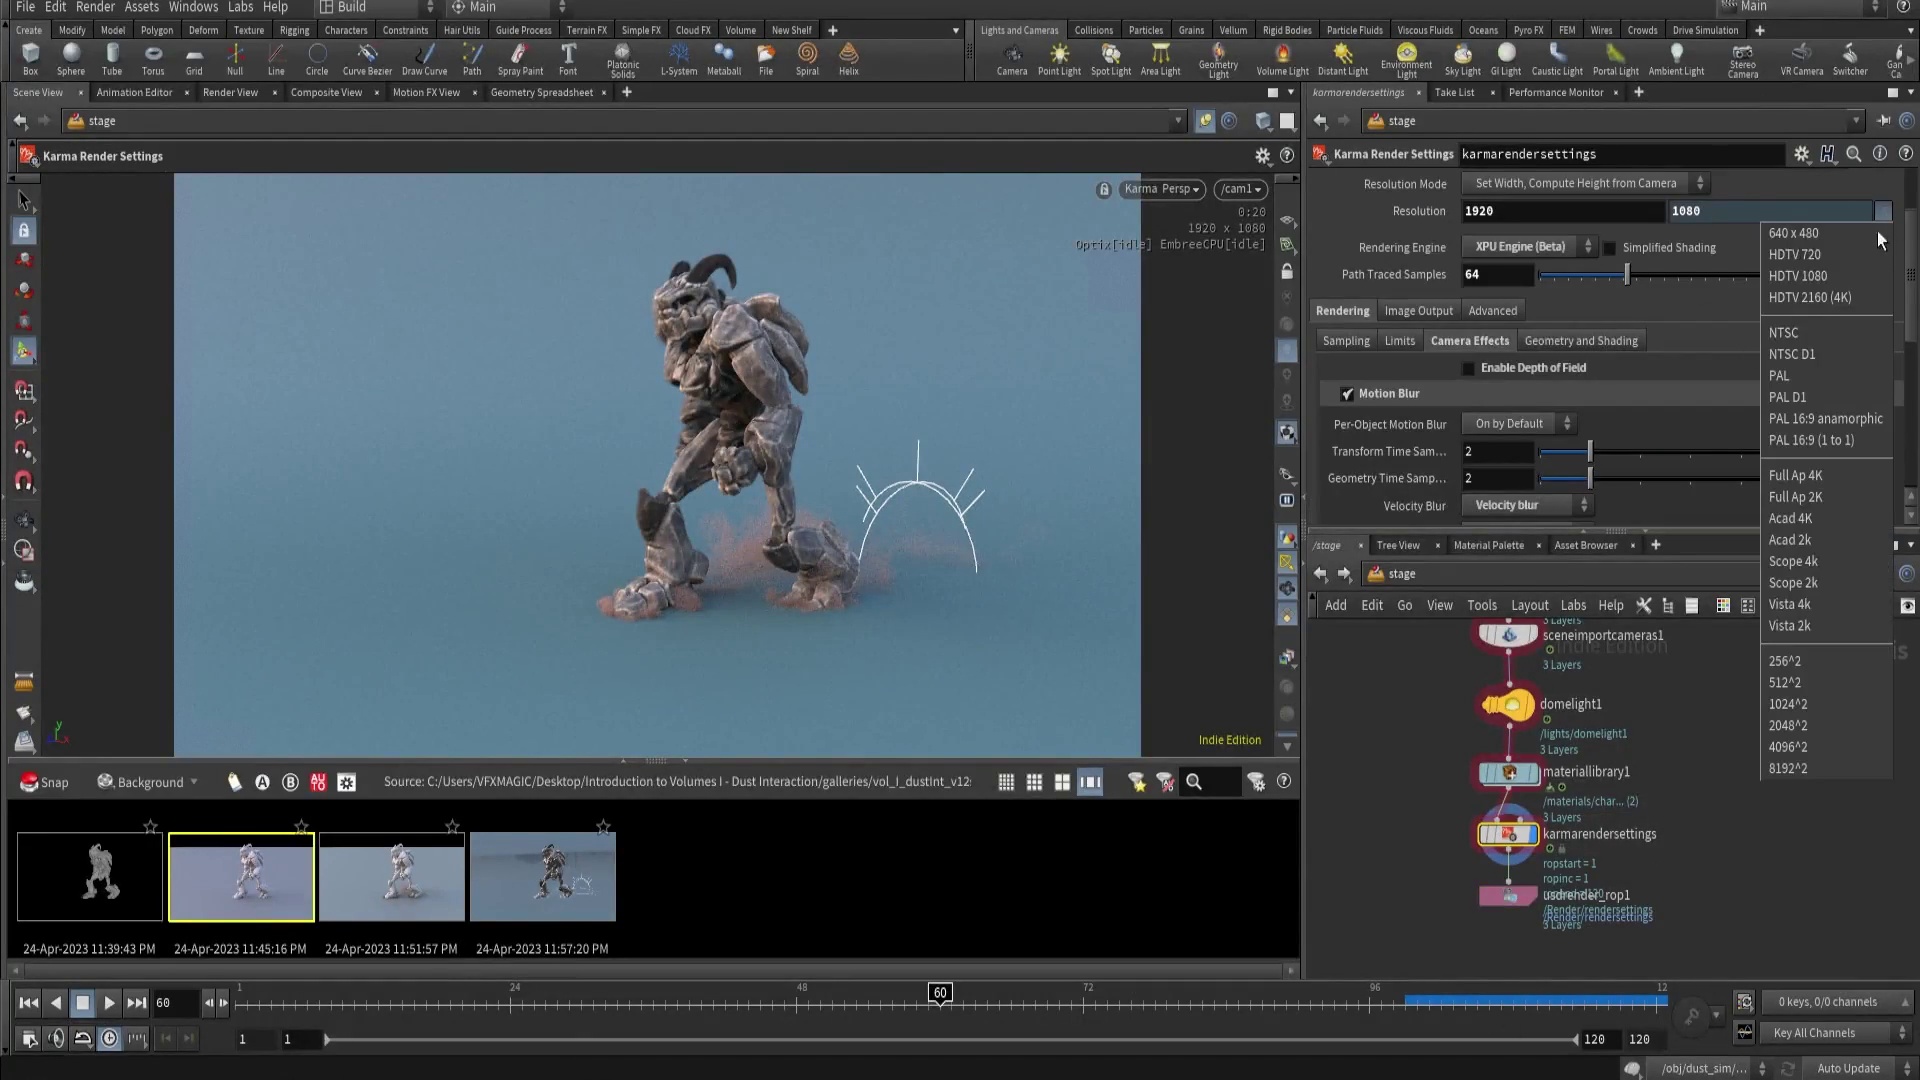Add a Portal Light from the shelf
1920x1080 pixels.
click(x=1616, y=59)
